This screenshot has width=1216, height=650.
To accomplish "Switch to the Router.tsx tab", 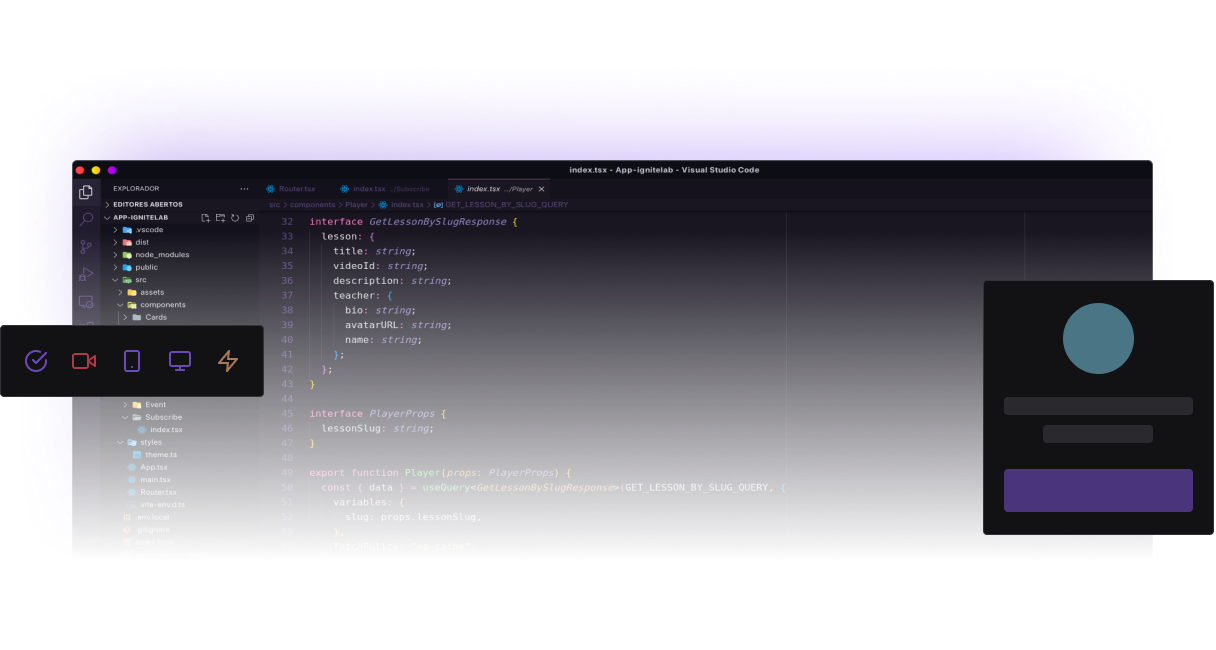I will point(297,188).
